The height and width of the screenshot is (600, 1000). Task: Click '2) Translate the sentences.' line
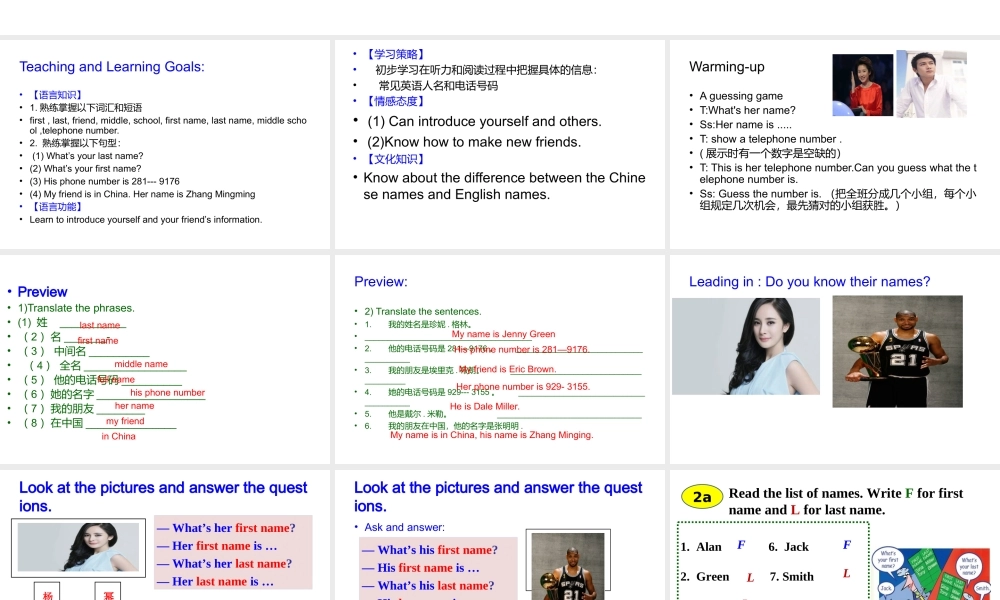pos(423,312)
